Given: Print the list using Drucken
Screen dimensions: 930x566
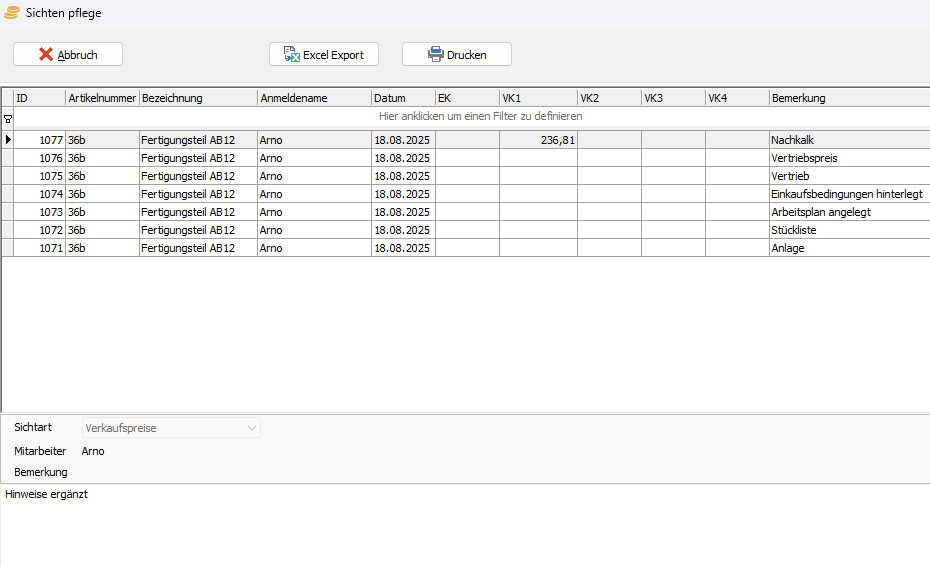Looking at the screenshot, I should tap(456, 55).
